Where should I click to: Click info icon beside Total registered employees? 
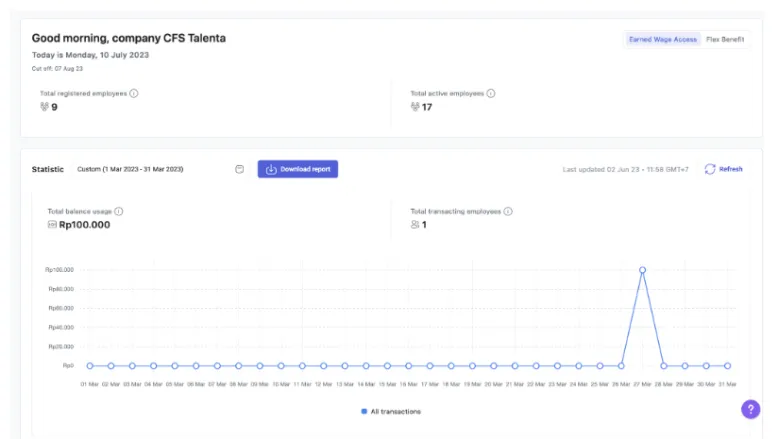click(x=134, y=93)
